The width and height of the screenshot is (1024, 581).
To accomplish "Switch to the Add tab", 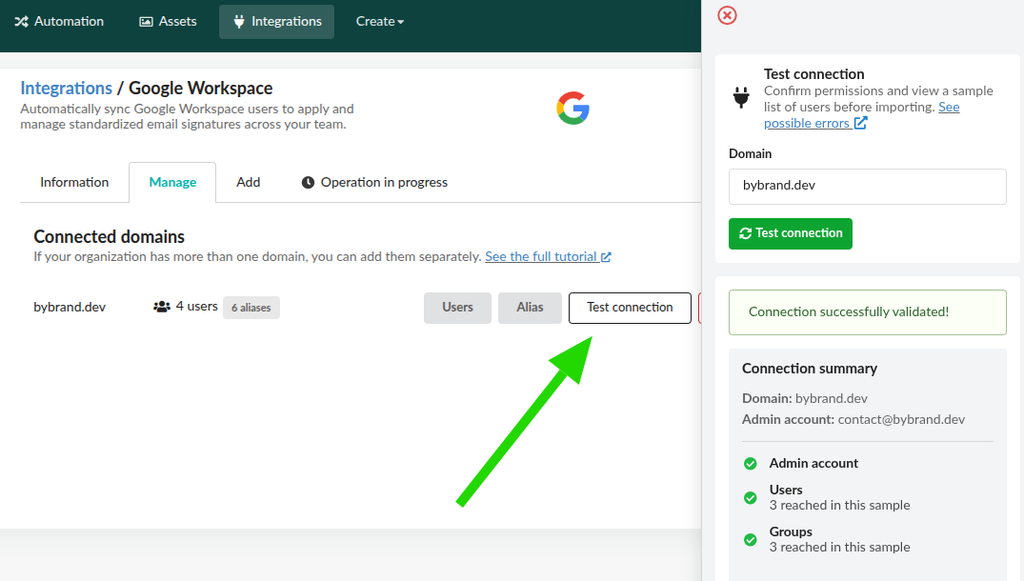I will [248, 183].
